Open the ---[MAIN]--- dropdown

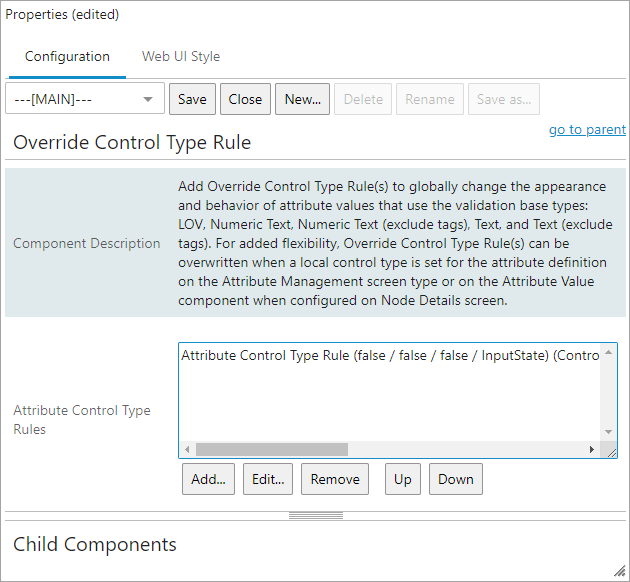(x=85, y=99)
